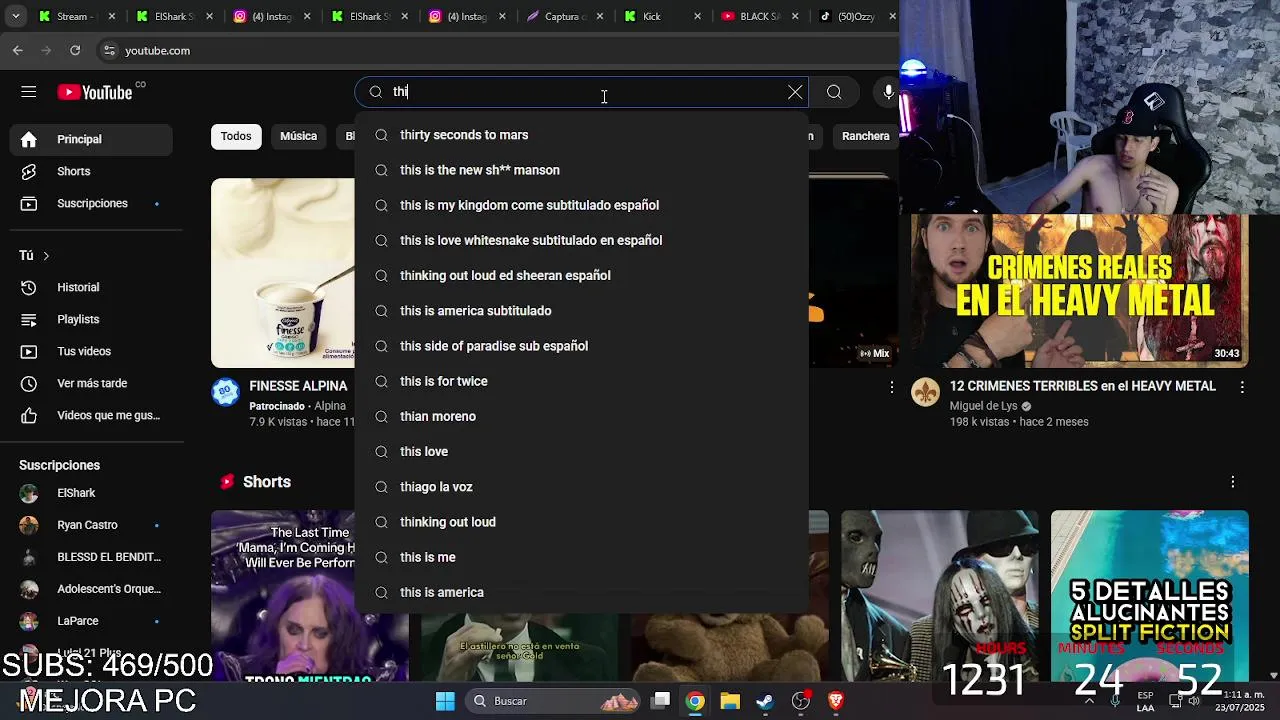
Task: Open the YouTube hamburger guide menu
Action: [28, 92]
